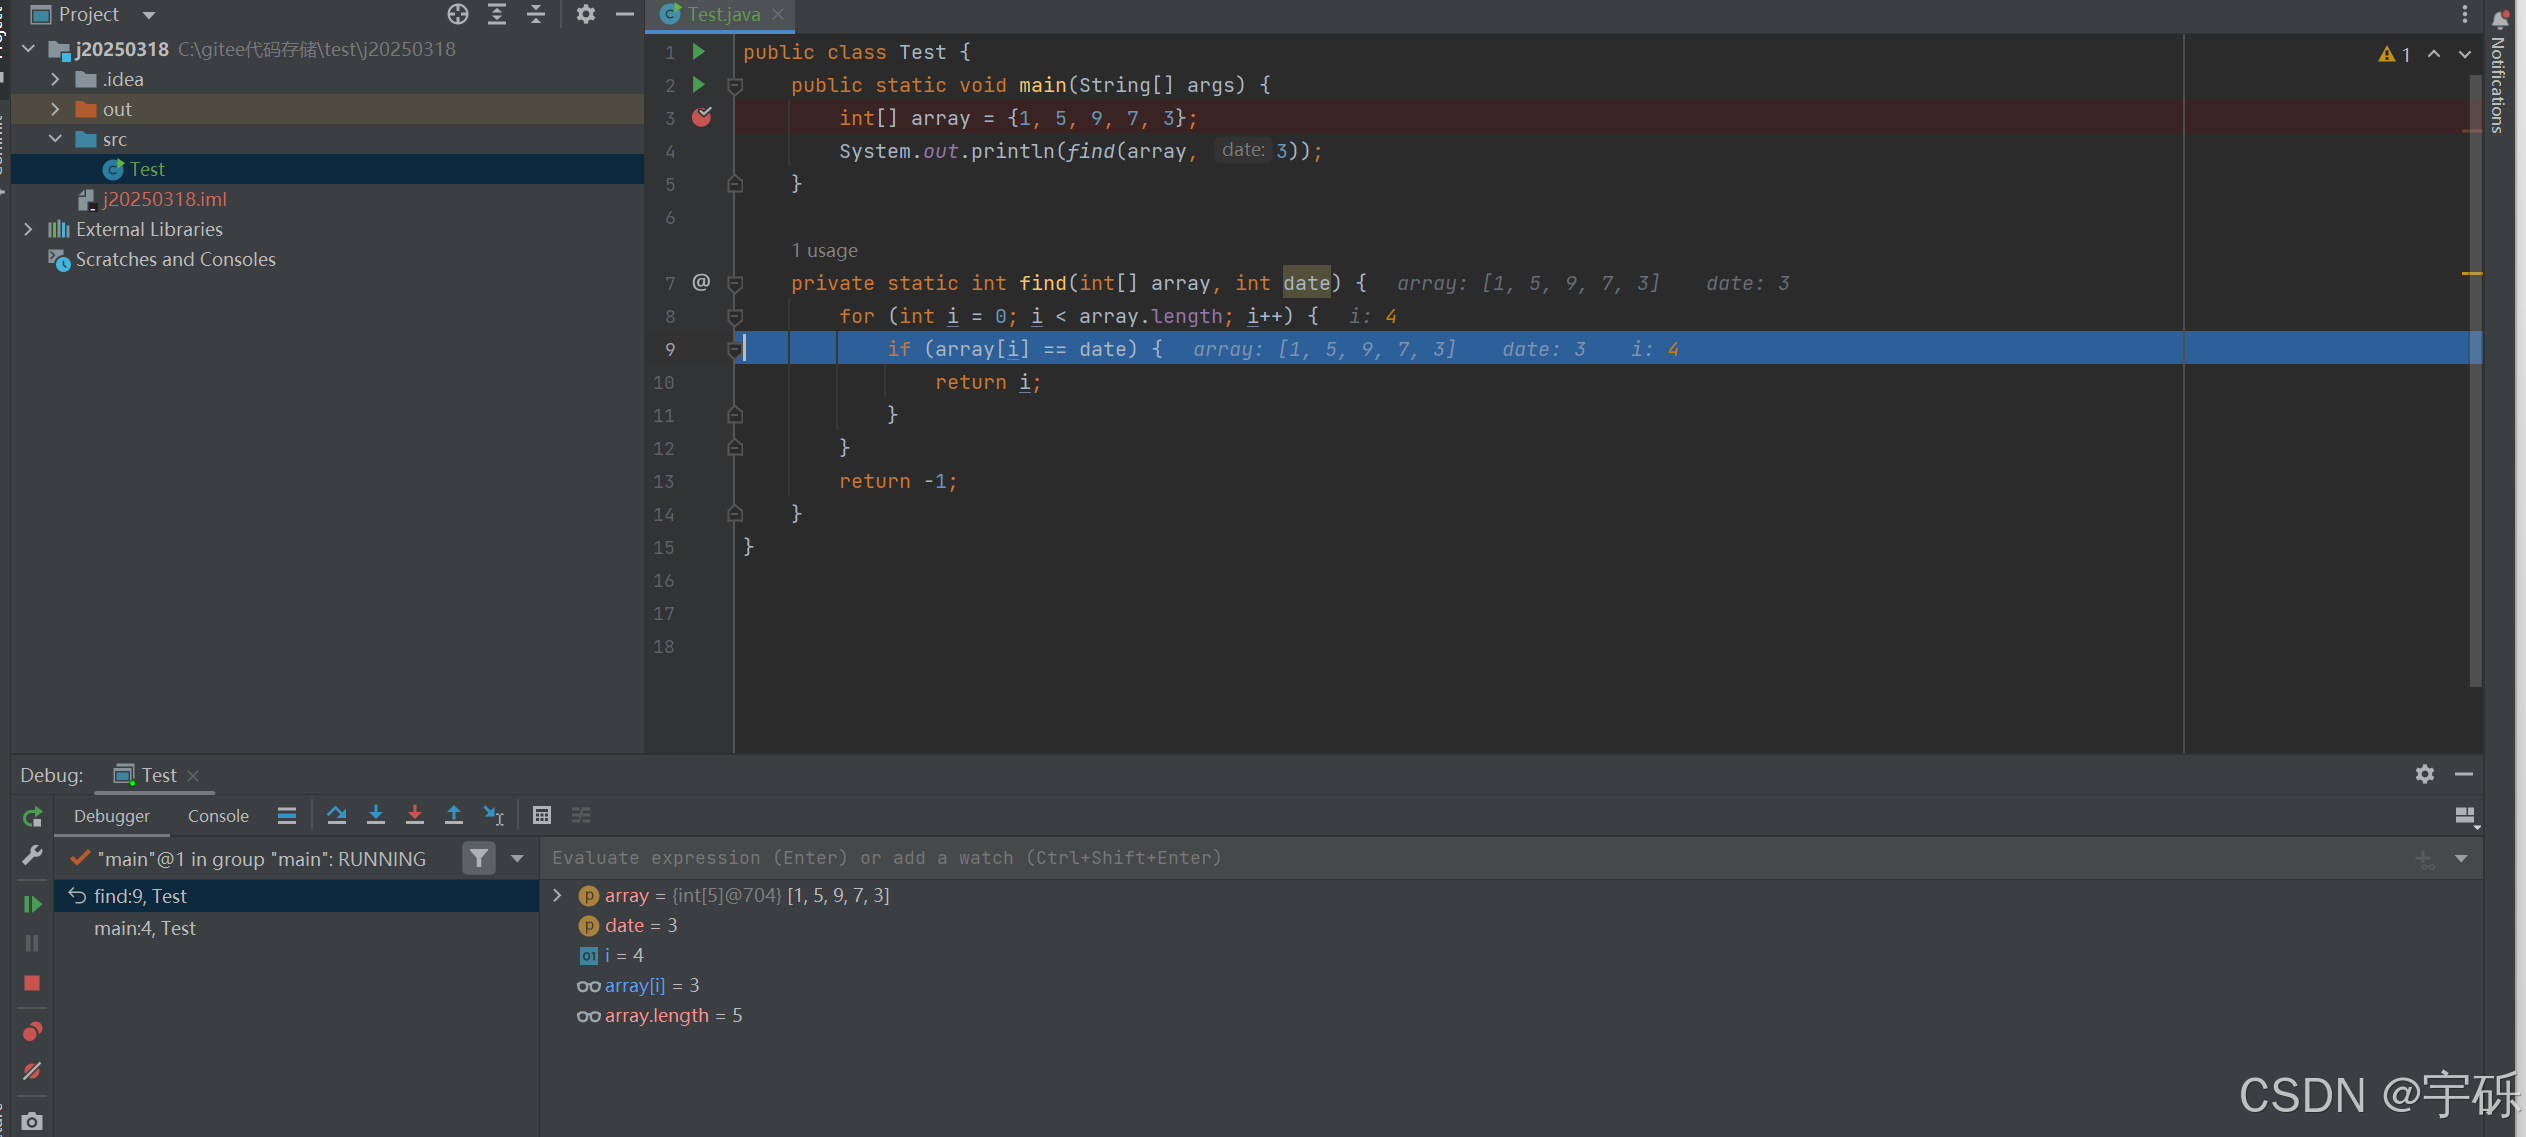Toggle the breakpoint on line 3
This screenshot has width=2526, height=1137.
(x=702, y=118)
